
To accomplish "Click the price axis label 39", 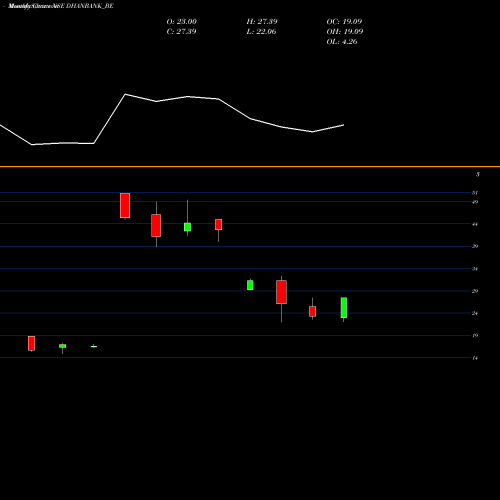I will pos(475,246).
